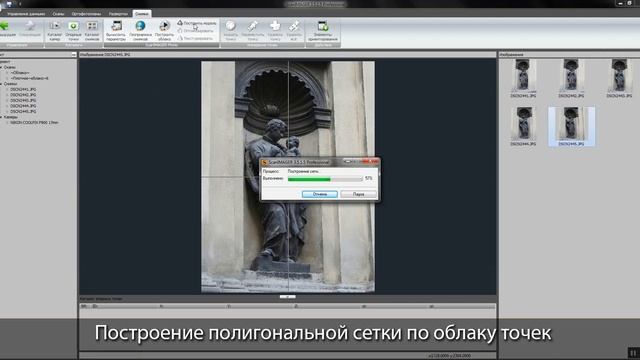640x360 pixels.
Task: Click the pause icon in bottom-right corner
Action: [633, 353]
